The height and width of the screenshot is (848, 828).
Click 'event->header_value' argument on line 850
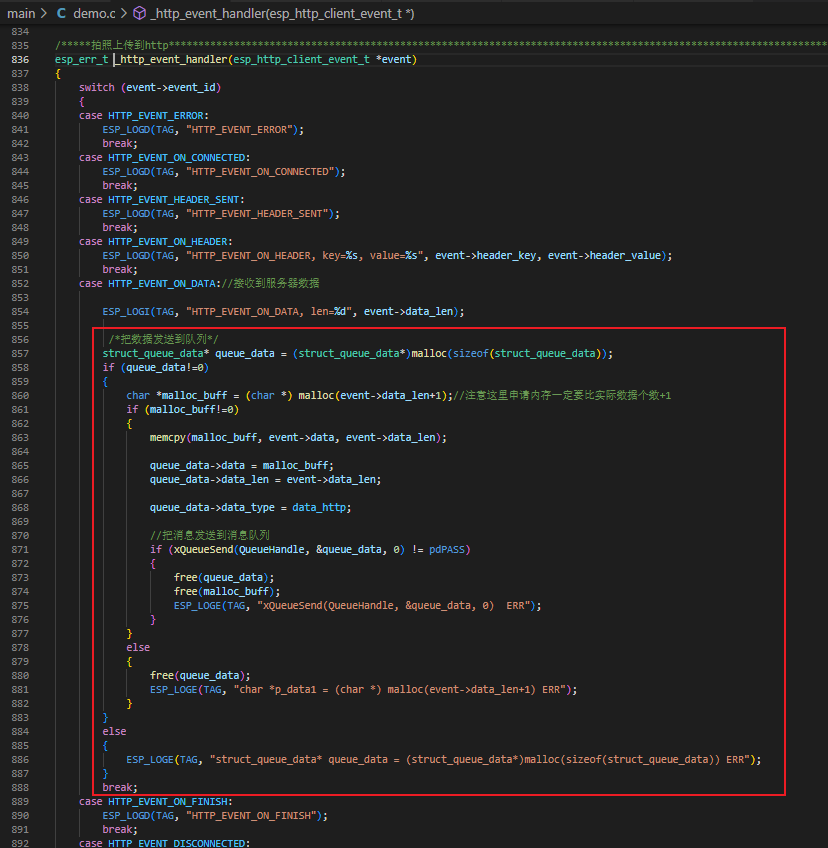point(604,255)
